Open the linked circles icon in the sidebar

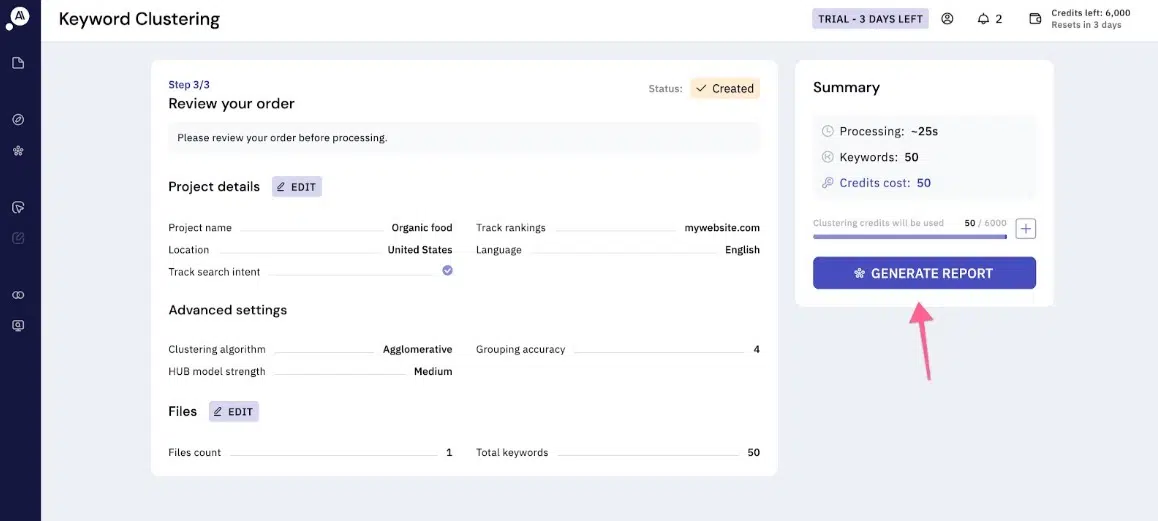(18, 295)
